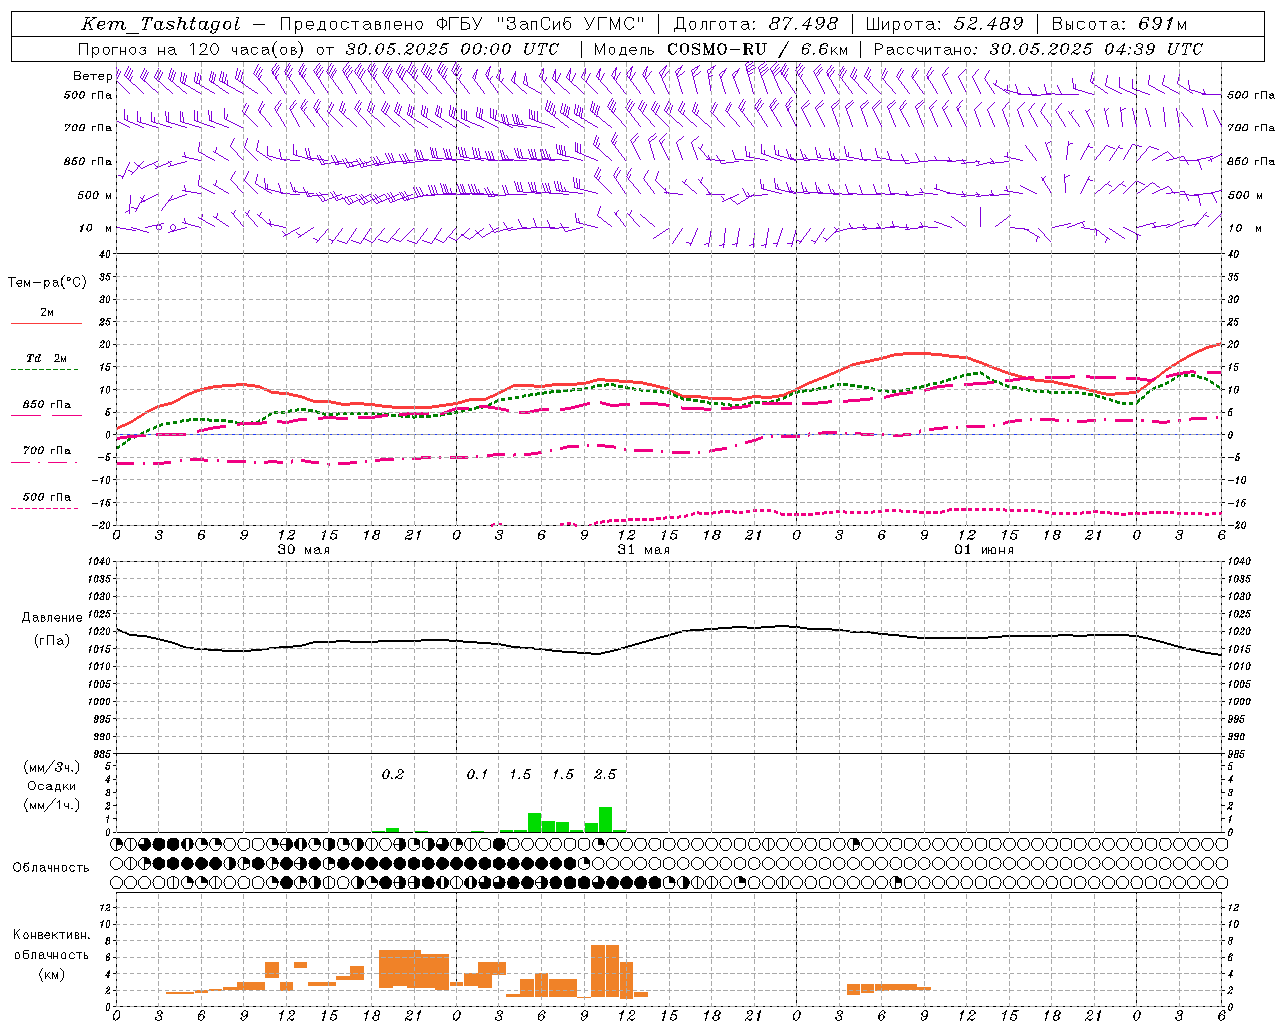Click the Осадки precipitation label
1280x1024 pixels.
(x=51, y=786)
